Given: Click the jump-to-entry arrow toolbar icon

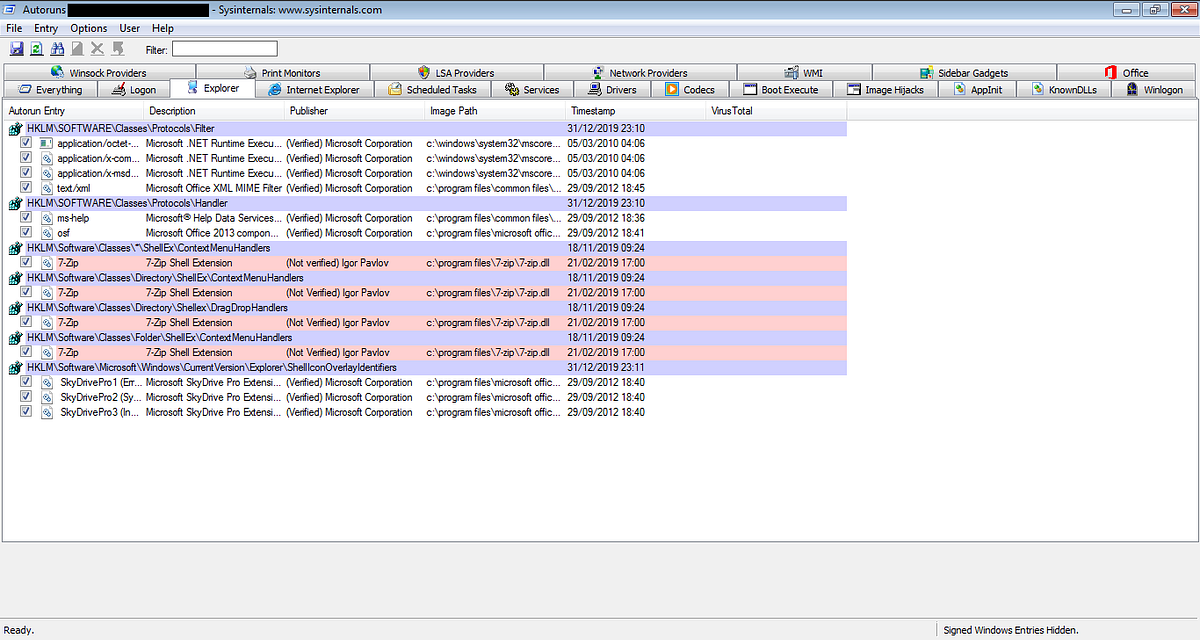Looking at the screenshot, I should tap(117, 48).
